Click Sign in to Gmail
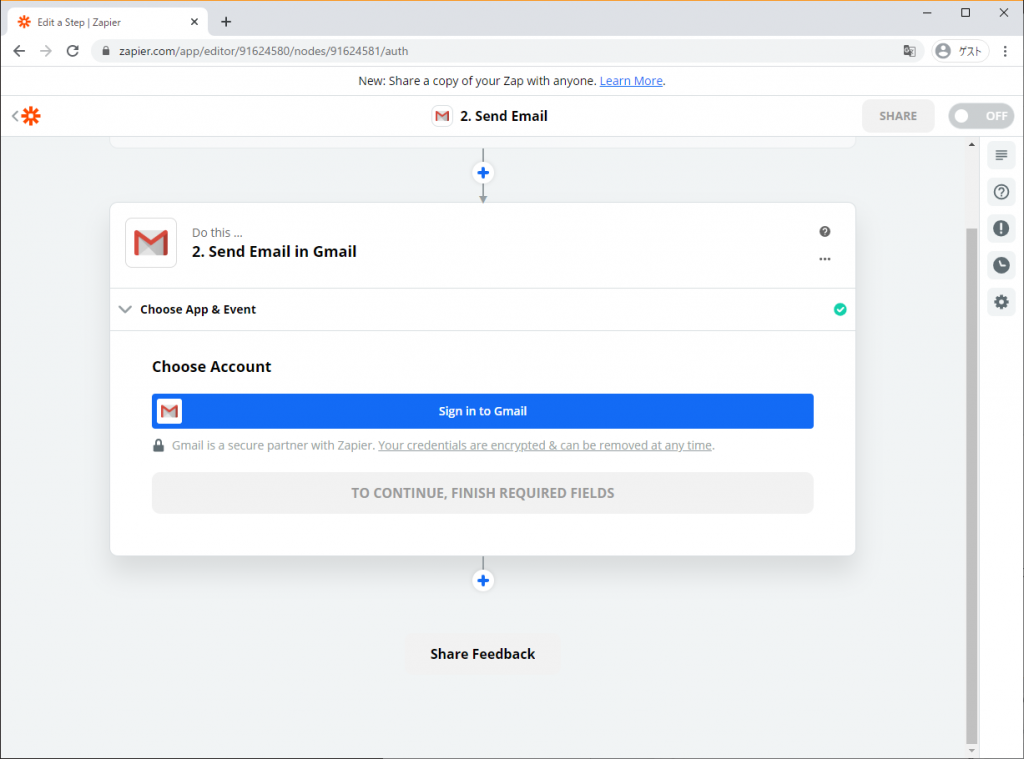This screenshot has height=759, width=1024. point(483,412)
